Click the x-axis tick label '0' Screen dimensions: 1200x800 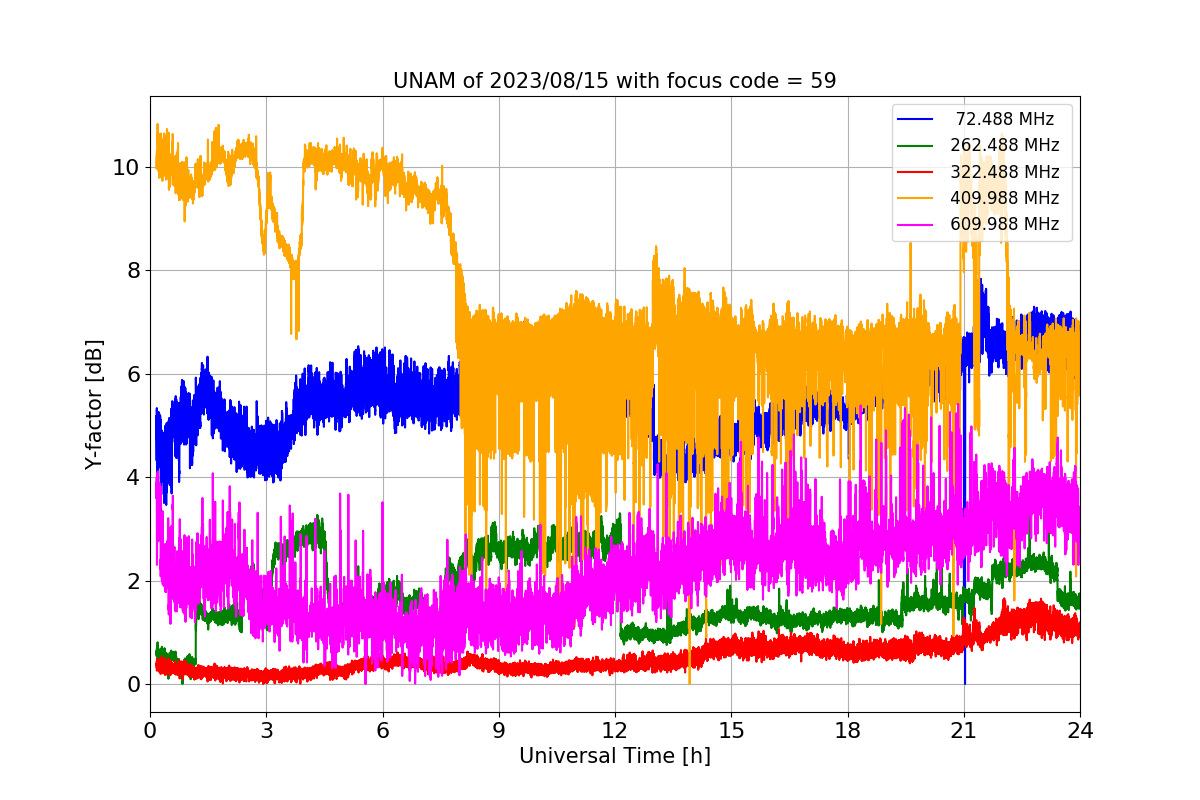(150, 731)
